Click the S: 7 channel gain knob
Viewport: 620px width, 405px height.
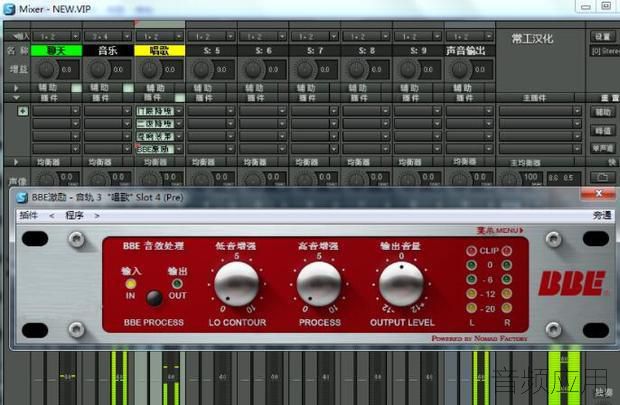tap(305, 69)
